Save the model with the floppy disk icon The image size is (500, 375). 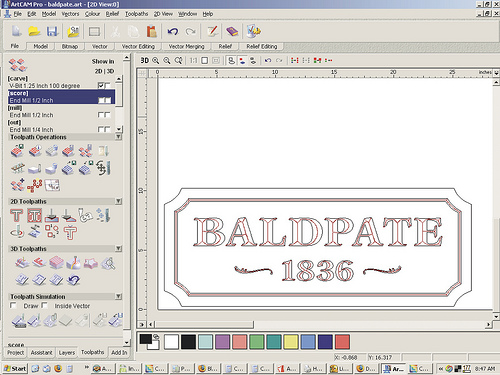click(52, 32)
